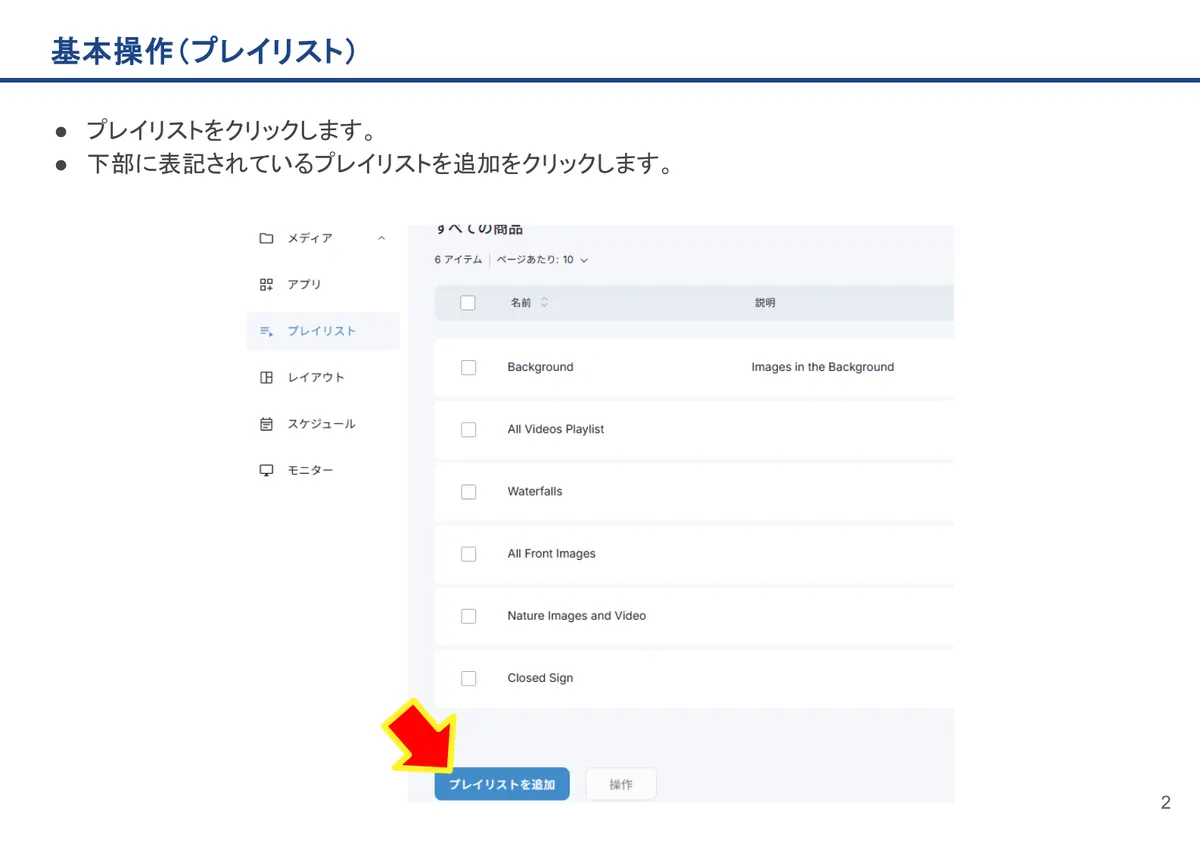Check Nature Images and Video checkbox

pos(468,616)
